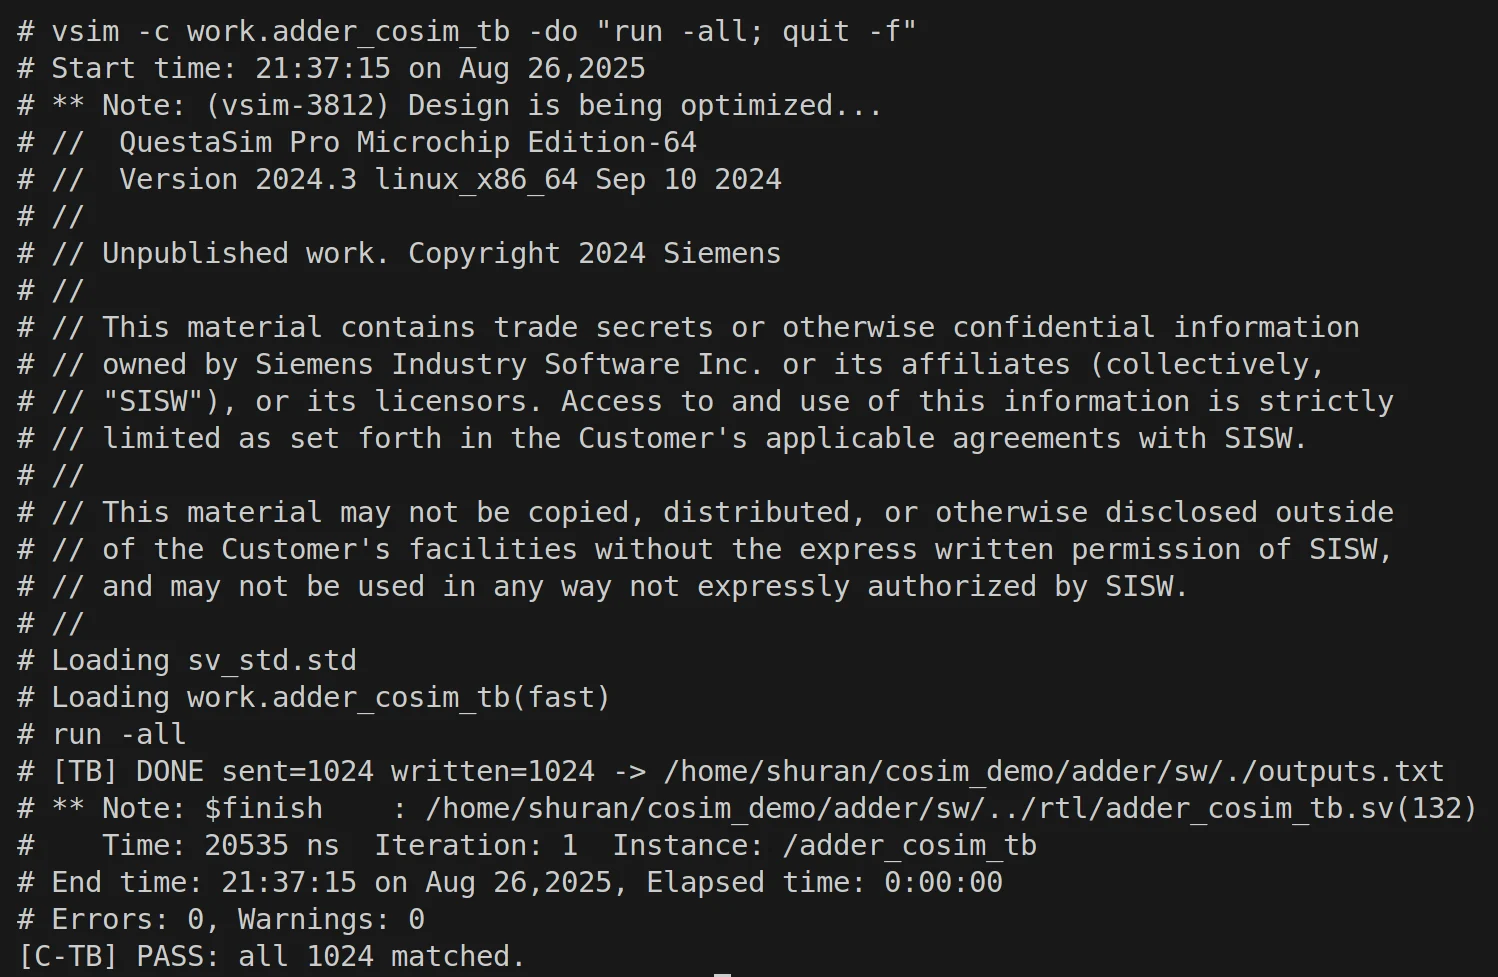
Task: Click the vsim command line at top
Action: pyautogui.click(x=467, y=31)
